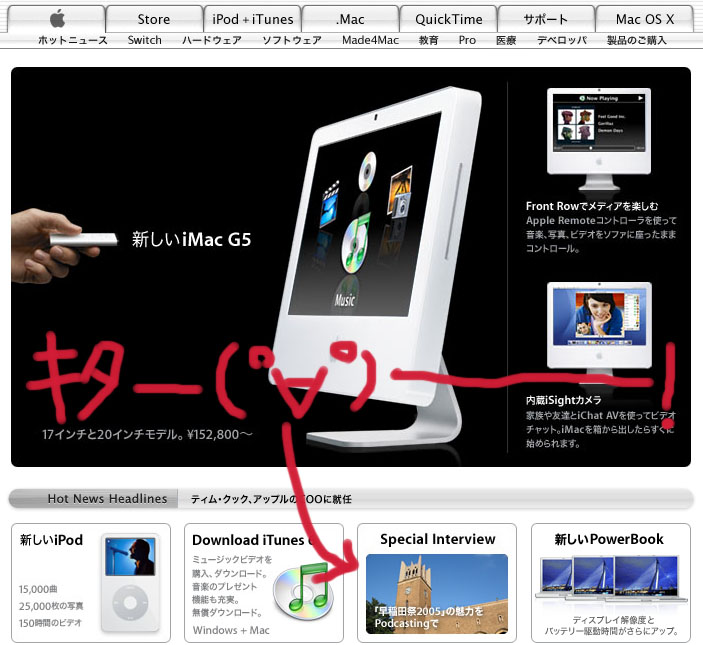
Task: Click the 新しいiPod card title
Action: (x=51, y=540)
